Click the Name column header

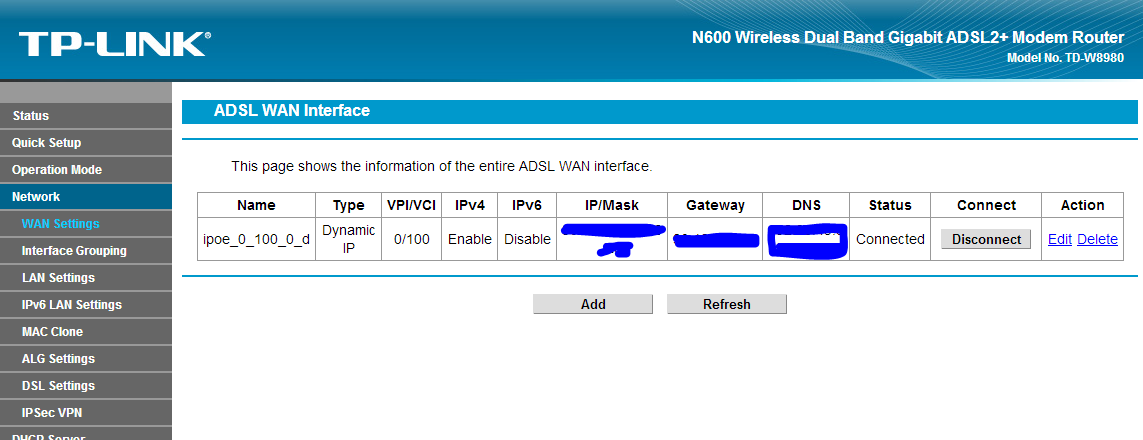(x=257, y=205)
